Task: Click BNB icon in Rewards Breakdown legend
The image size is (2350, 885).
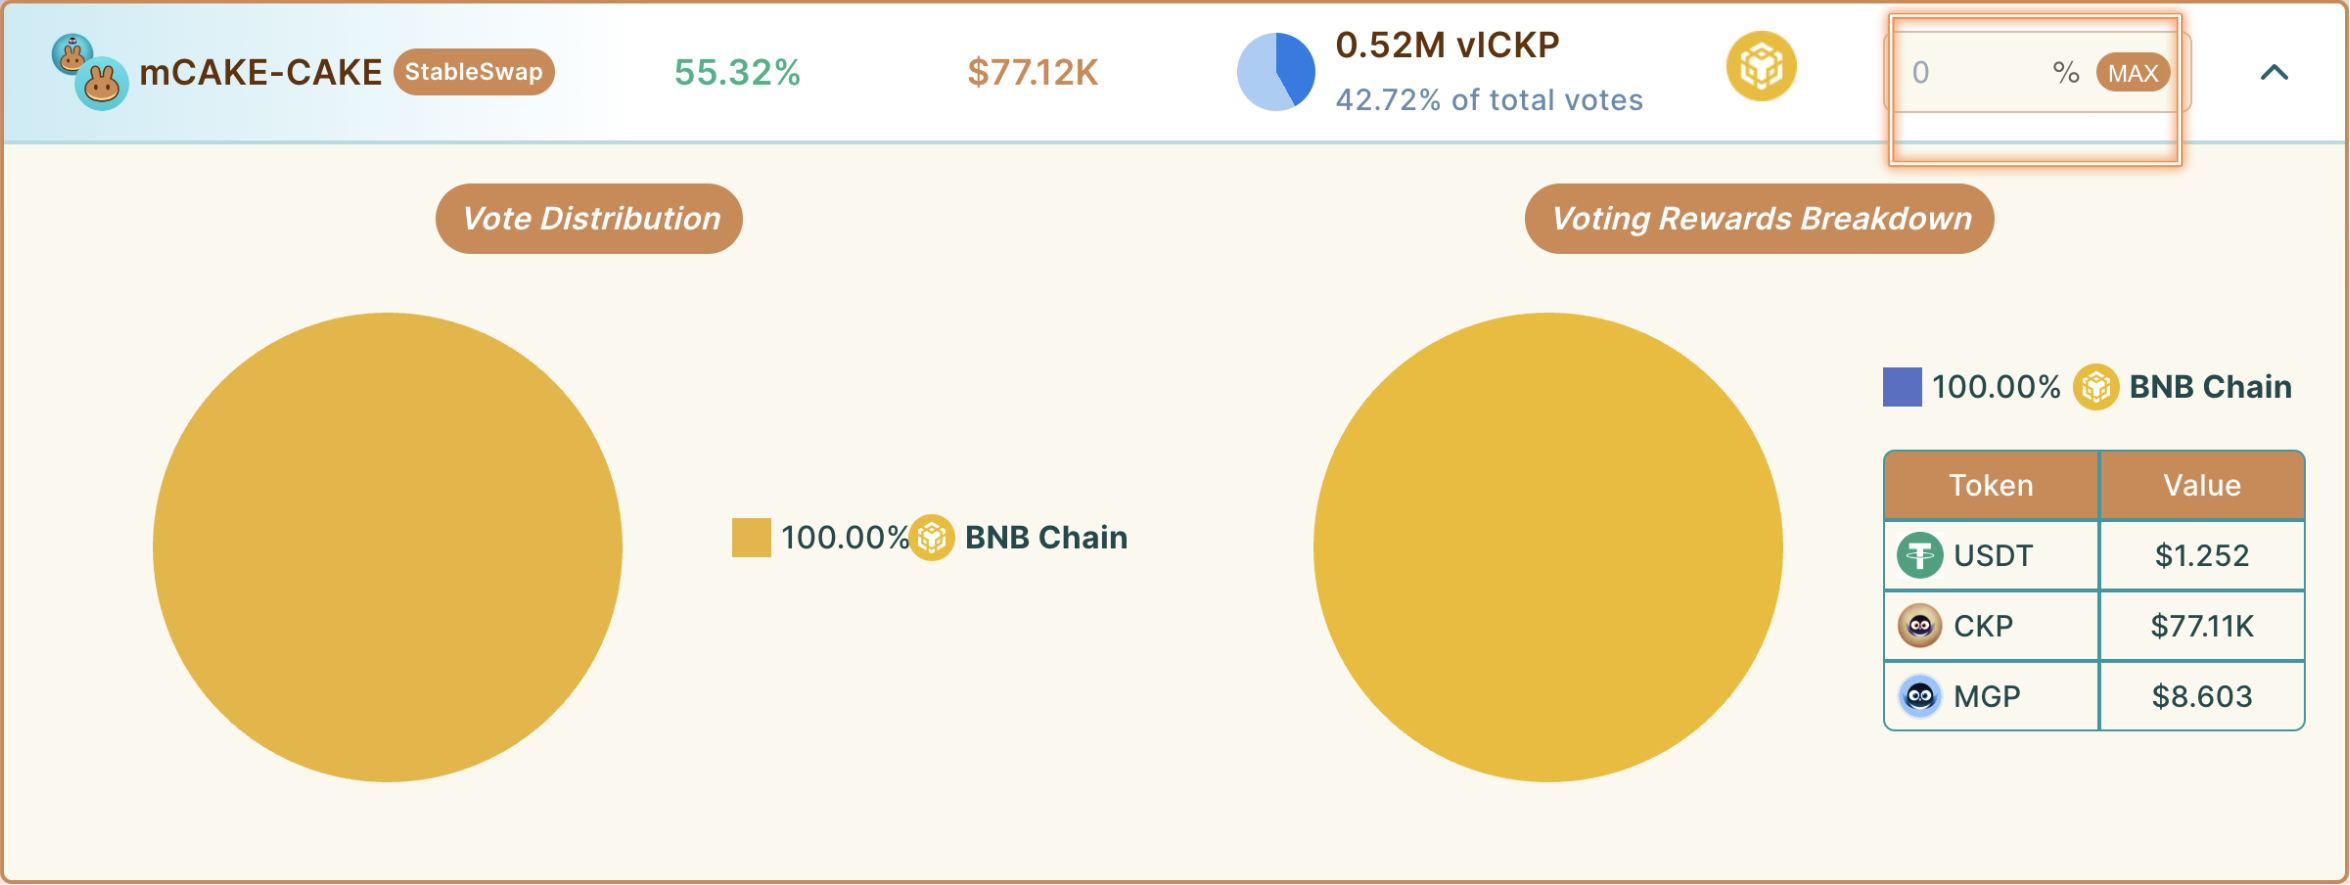Action: (x=2096, y=388)
